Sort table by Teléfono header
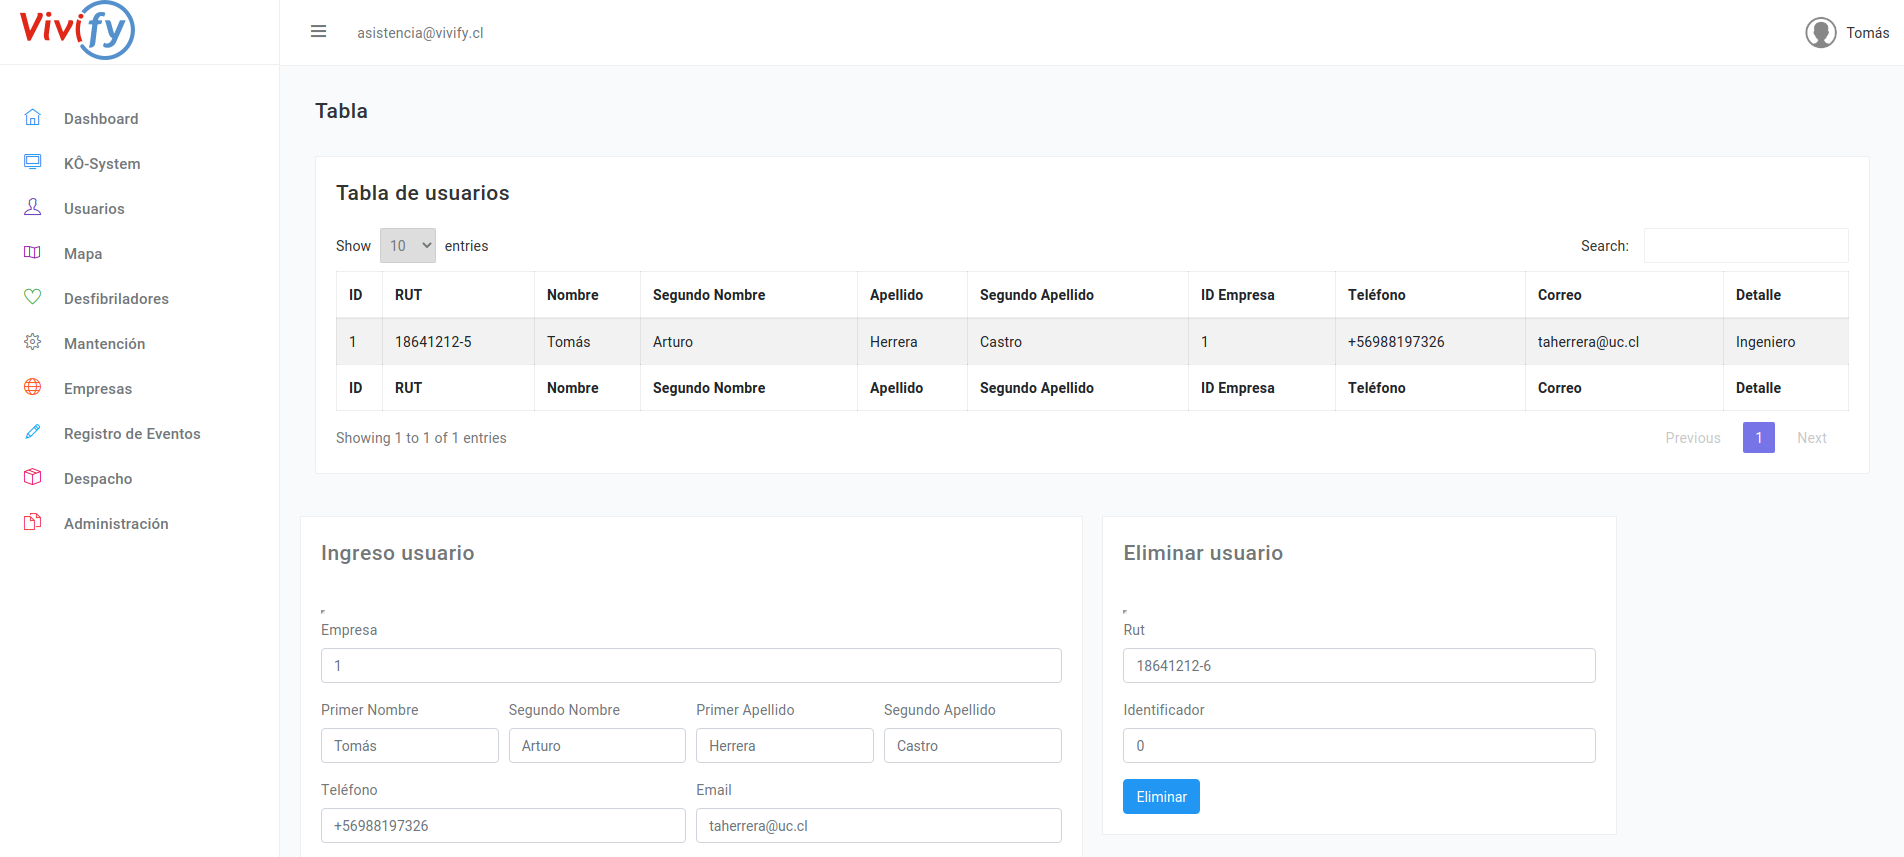This screenshot has height=857, width=1904. [x=1430, y=295]
